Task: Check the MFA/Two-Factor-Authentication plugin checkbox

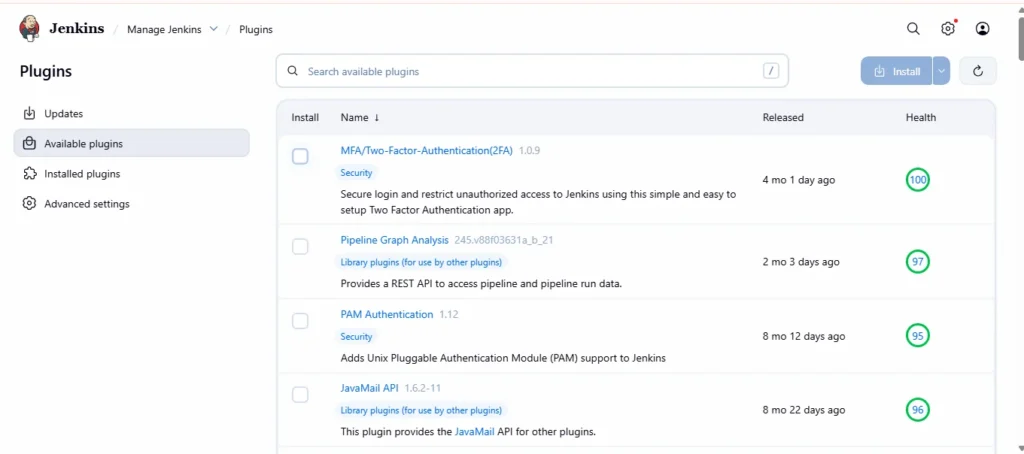Action: [300, 156]
